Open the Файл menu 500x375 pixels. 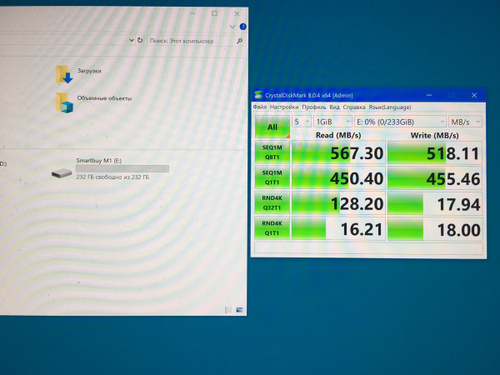260,107
